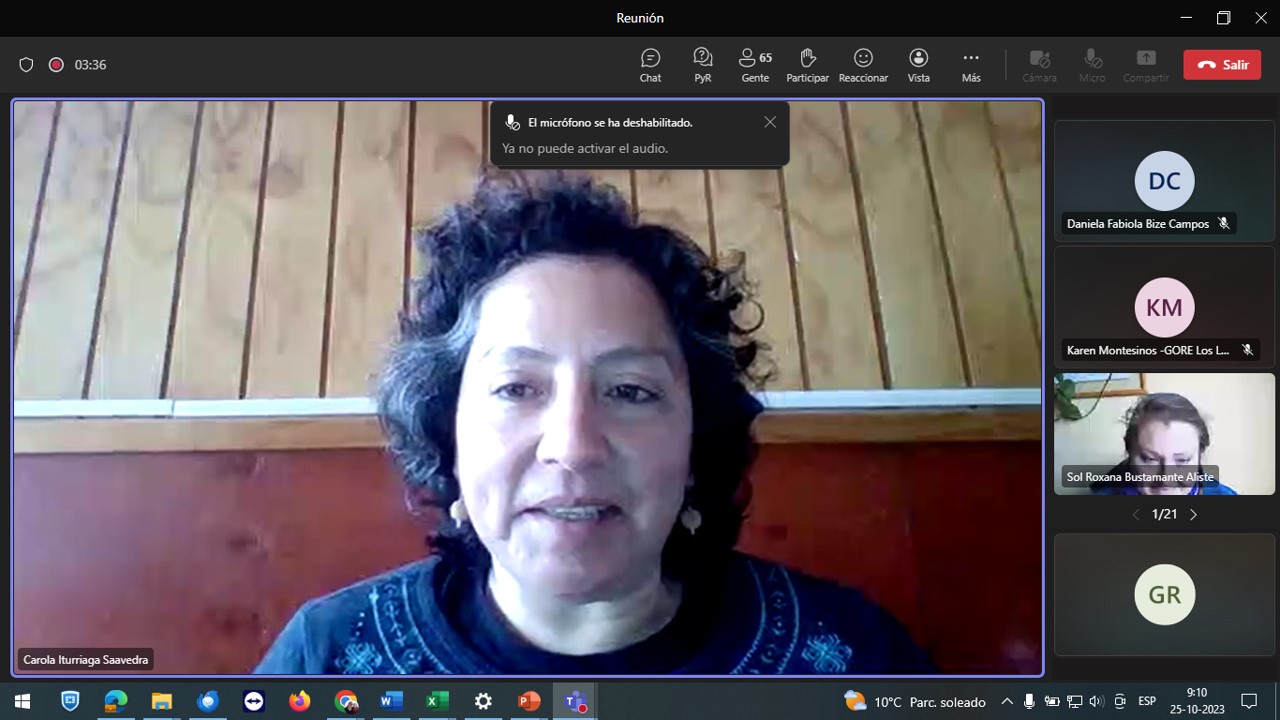
Task: Click the tray microphone icon
Action: point(1029,701)
